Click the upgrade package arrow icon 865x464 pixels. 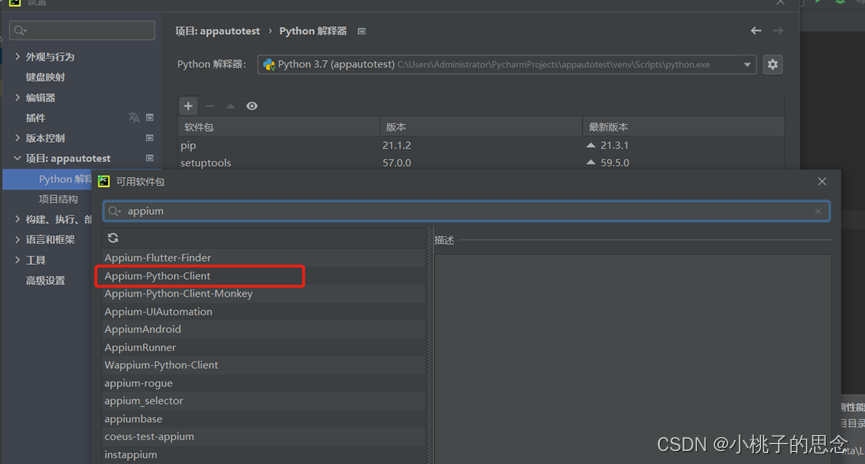[x=231, y=106]
